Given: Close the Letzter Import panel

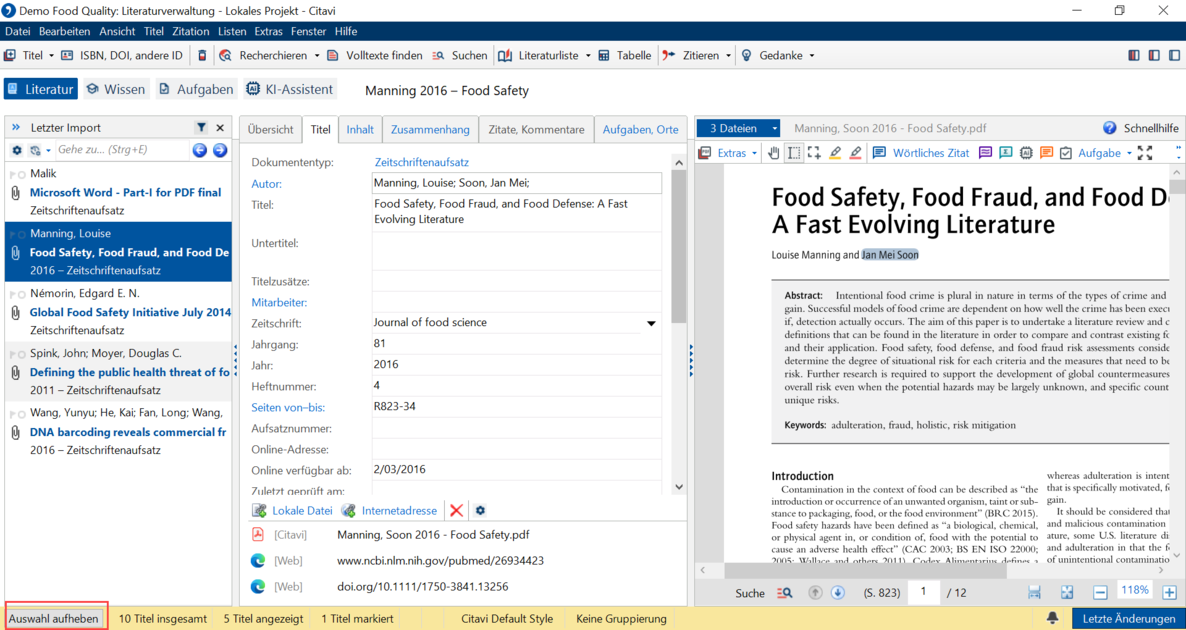Looking at the screenshot, I should click(x=220, y=128).
